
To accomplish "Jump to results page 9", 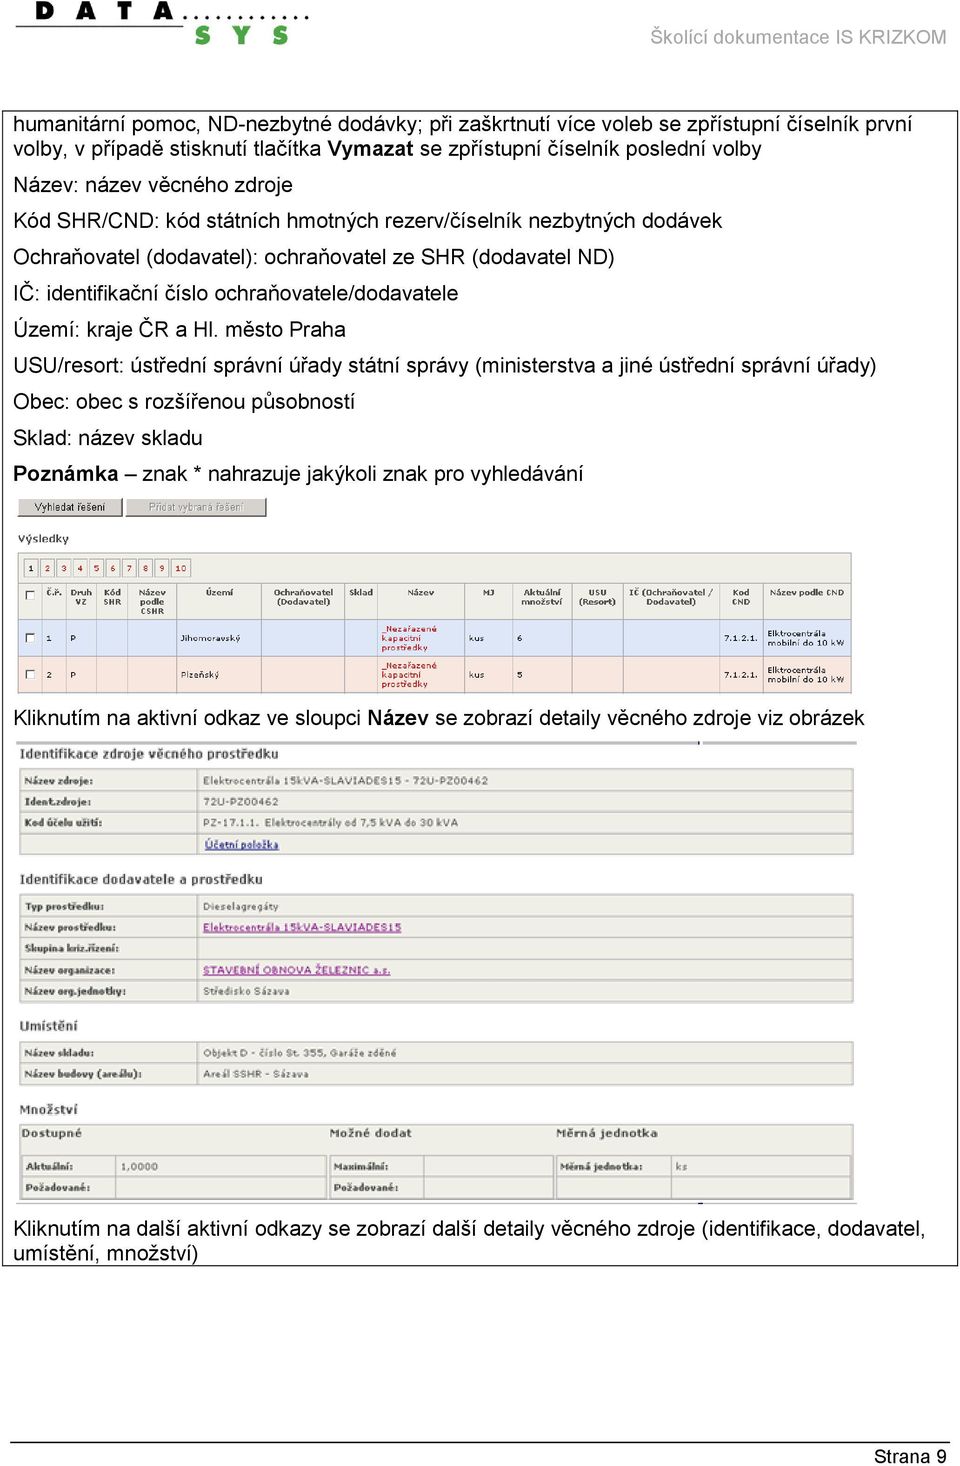I will coord(162,568).
